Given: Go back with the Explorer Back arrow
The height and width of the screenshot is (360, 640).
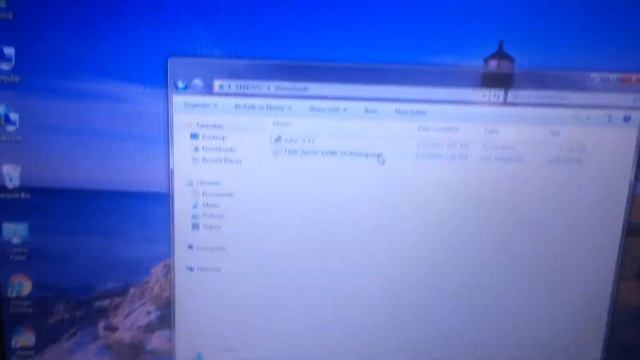Looking at the screenshot, I should click(181, 84).
